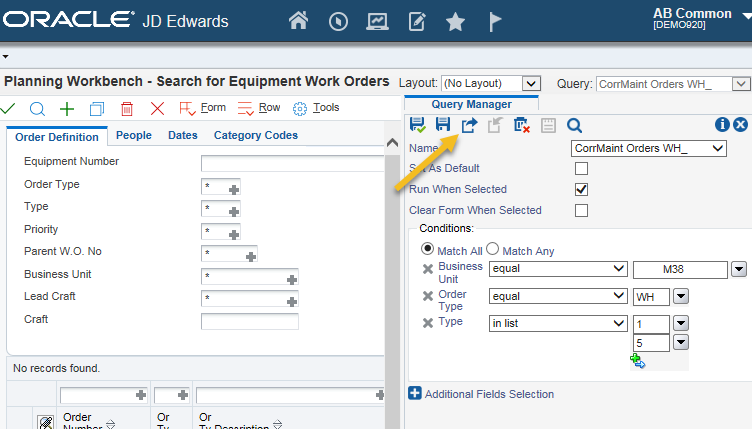Open the edit page pencil icon
The image size is (752, 429).
point(417,22)
